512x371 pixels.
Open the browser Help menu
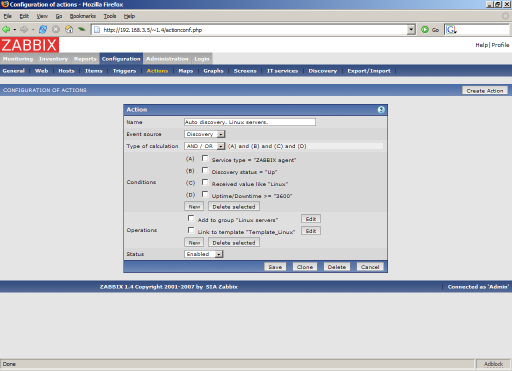click(x=129, y=16)
